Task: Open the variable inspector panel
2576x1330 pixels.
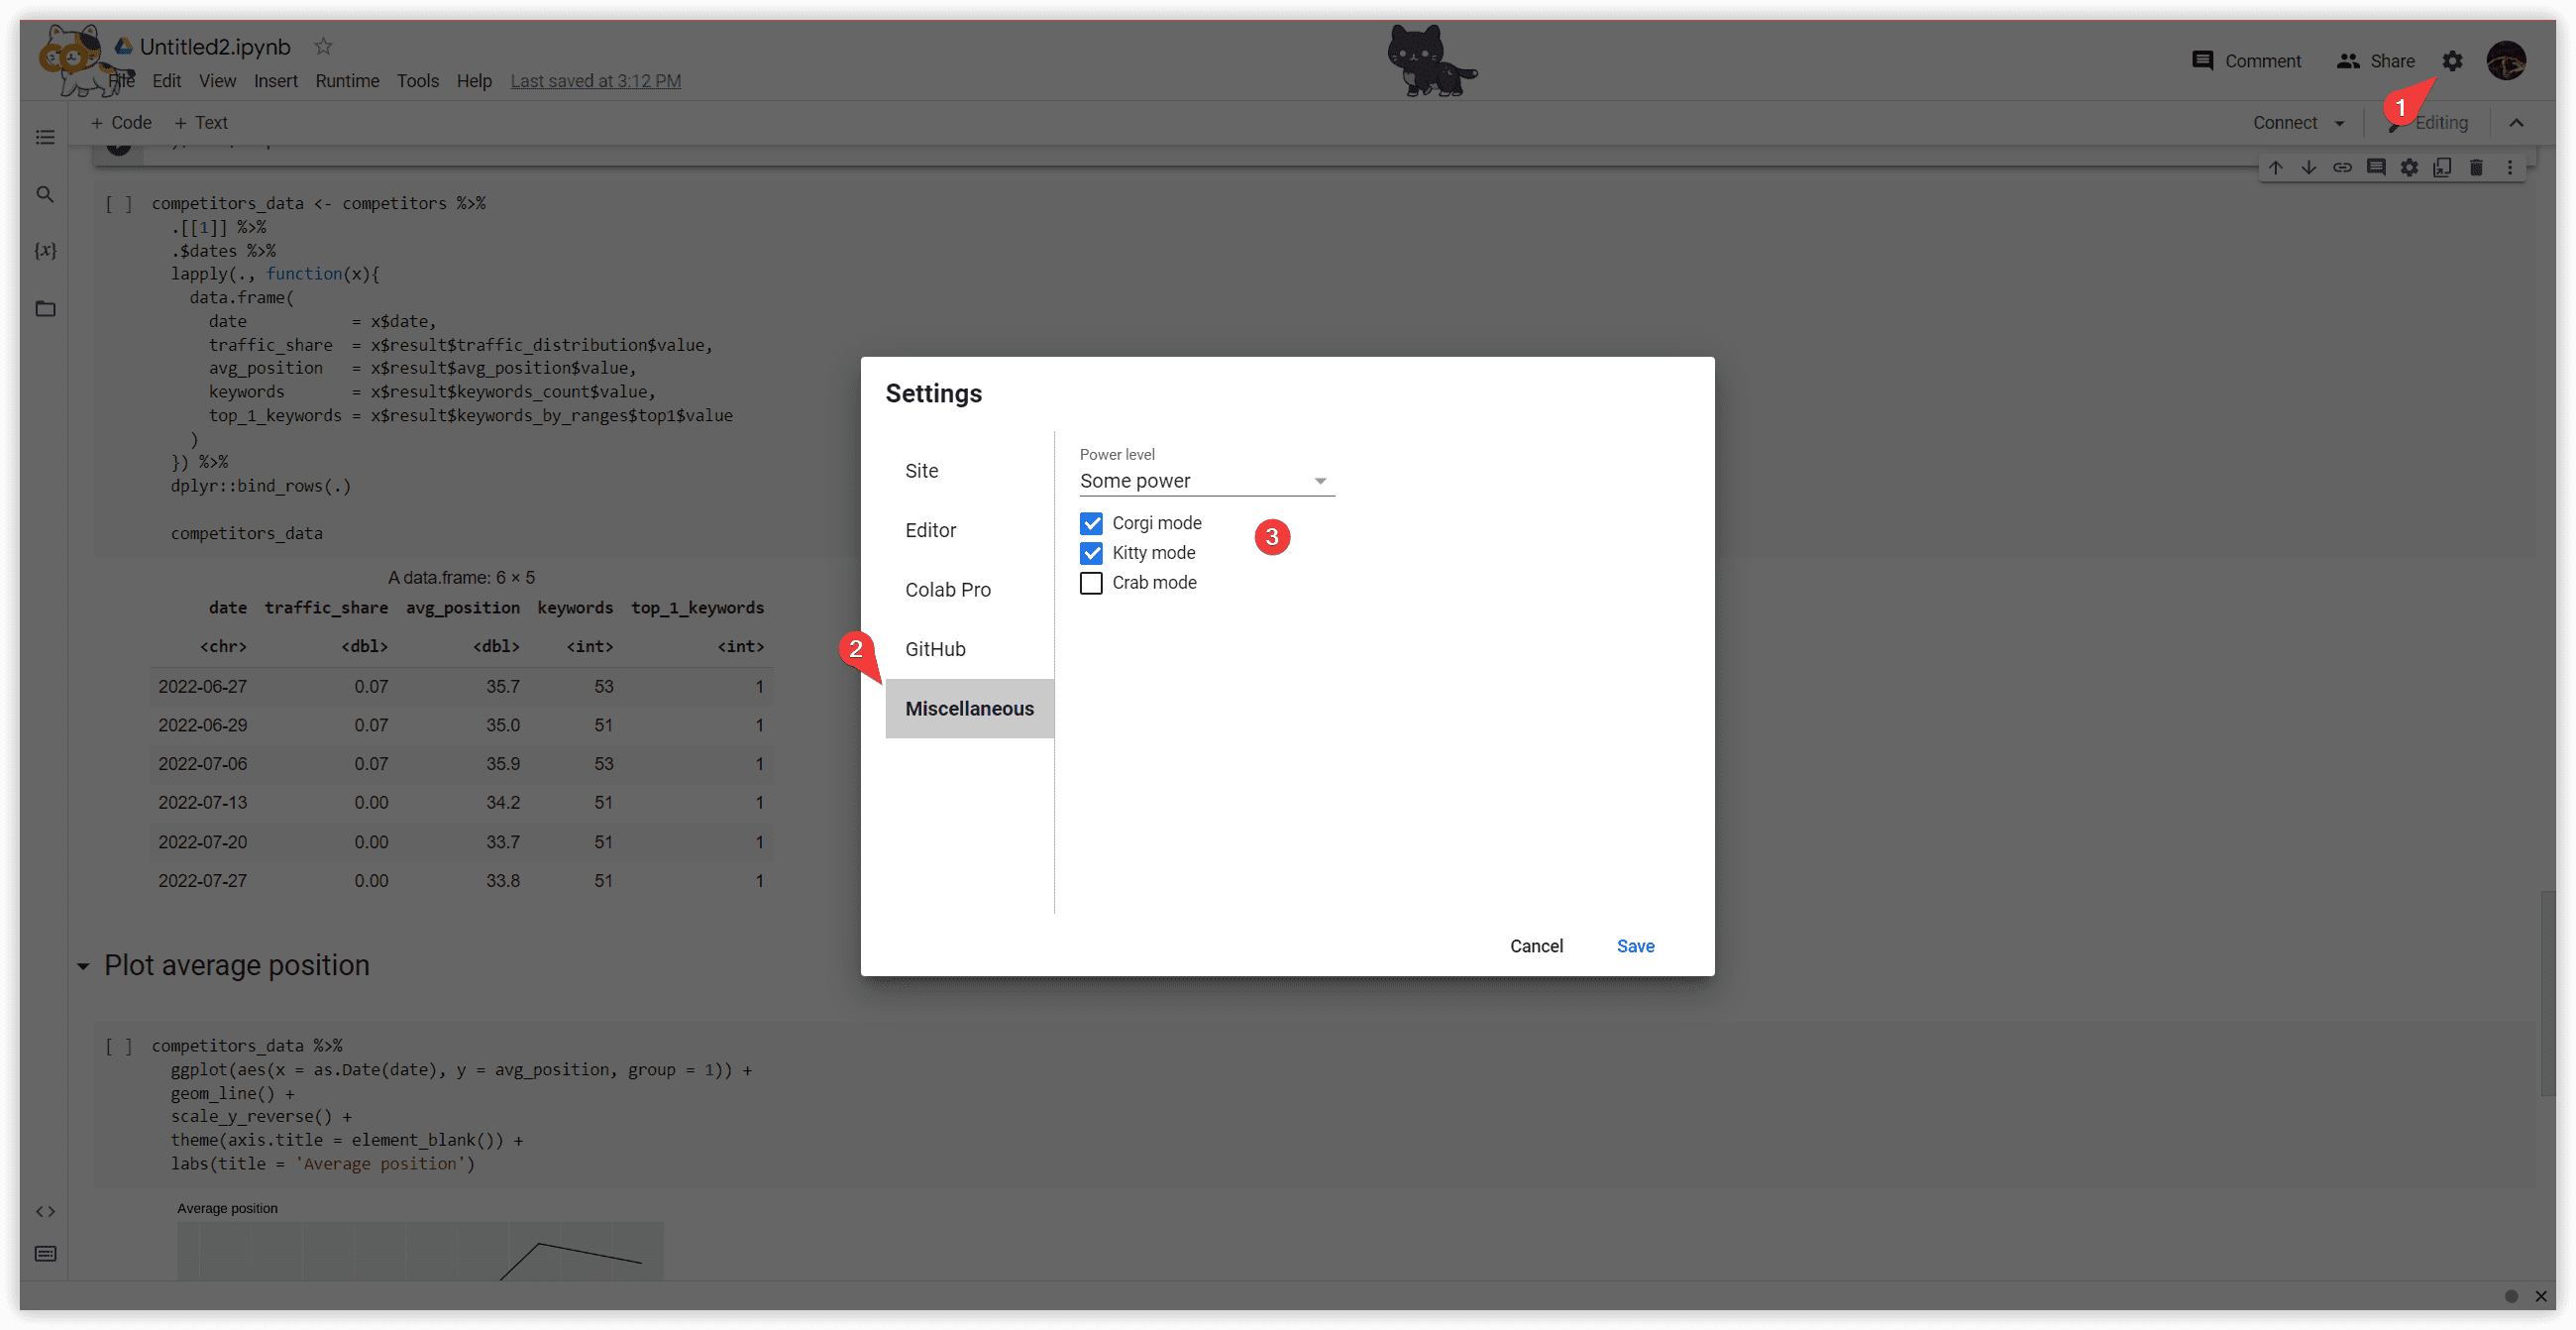Action: coord(45,251)
